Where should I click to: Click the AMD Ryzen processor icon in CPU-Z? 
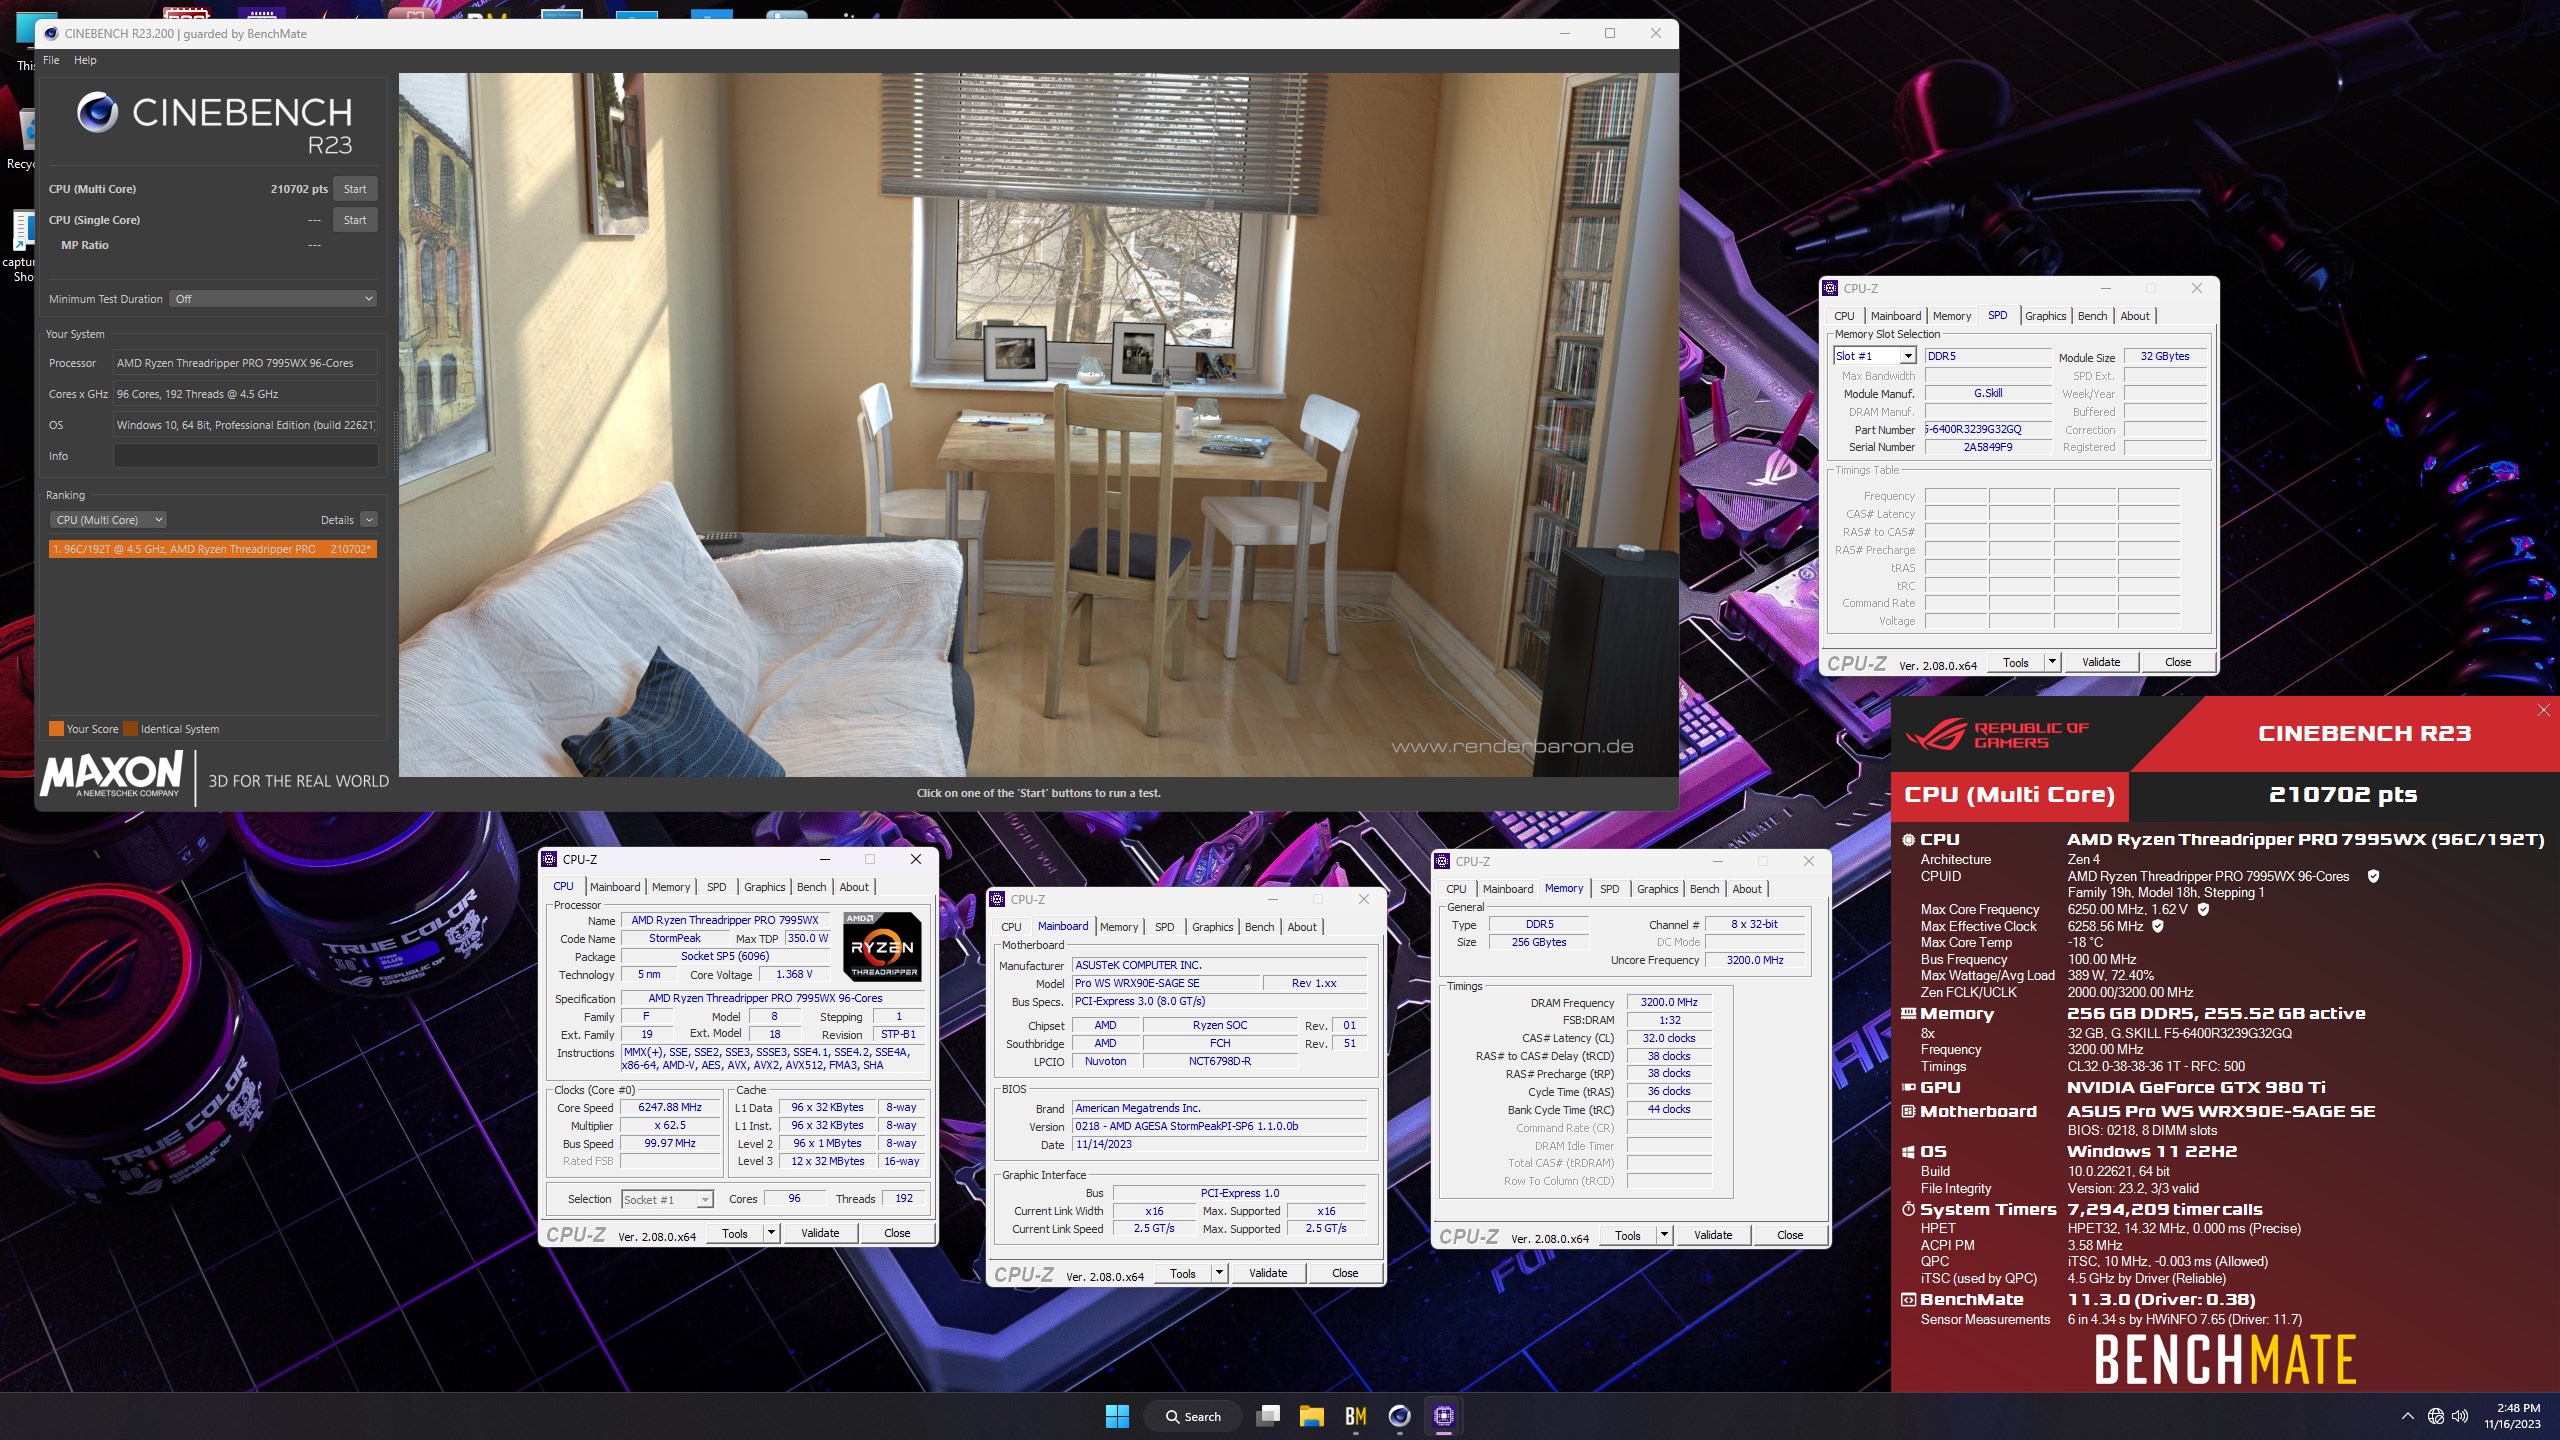[x=876, y=949]
